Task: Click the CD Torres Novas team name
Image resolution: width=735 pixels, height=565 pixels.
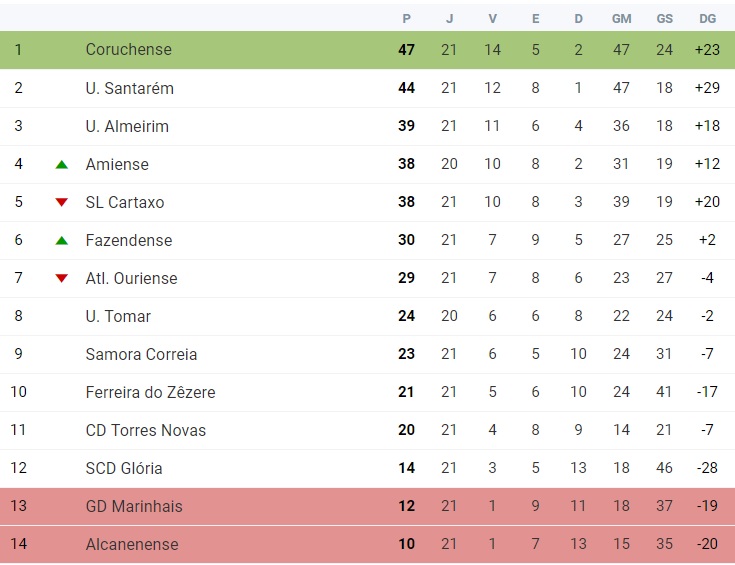Action: pyautogui.click(x=145, y=430)
